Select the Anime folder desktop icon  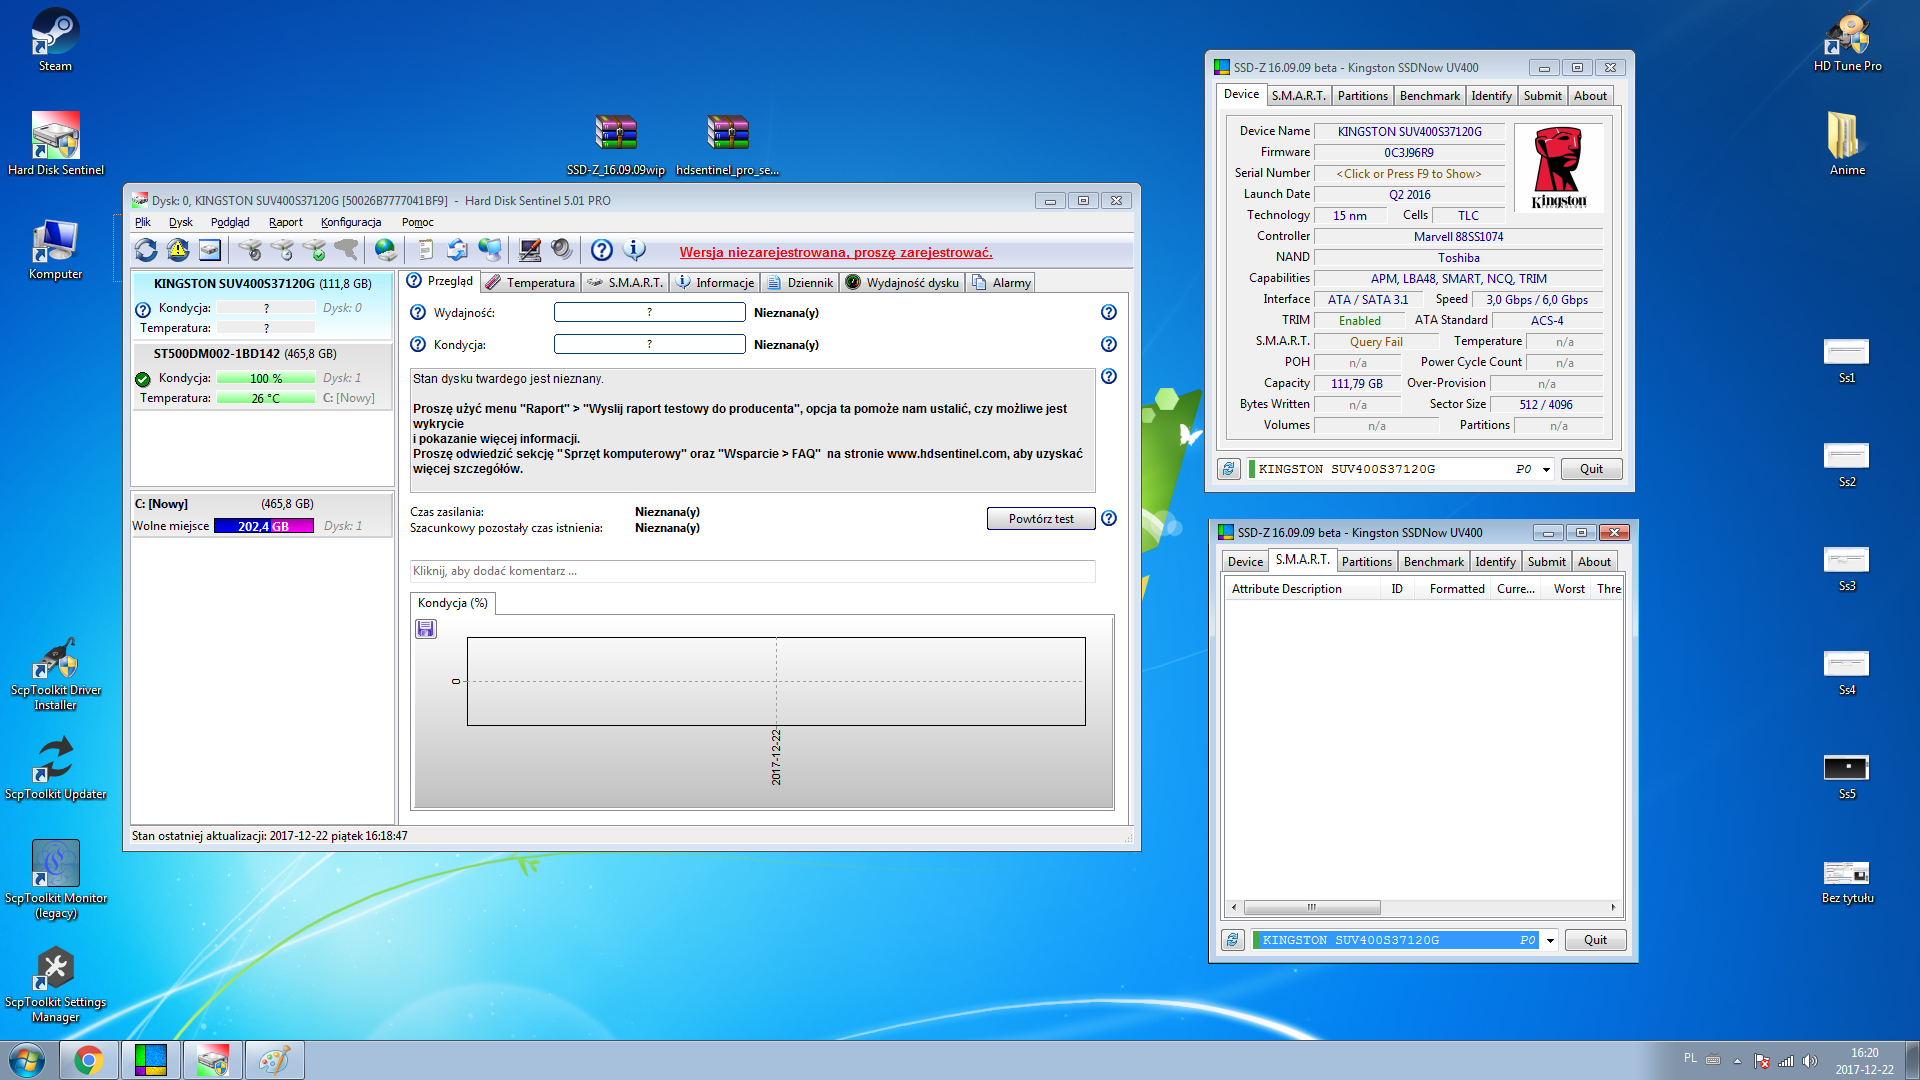point(1847,144)
